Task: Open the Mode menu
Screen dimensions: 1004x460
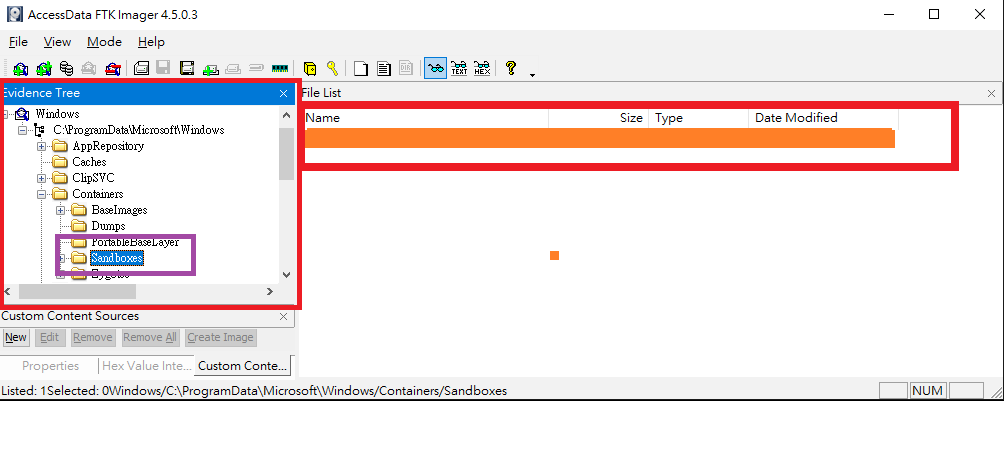Action: (x=104, y=42)
